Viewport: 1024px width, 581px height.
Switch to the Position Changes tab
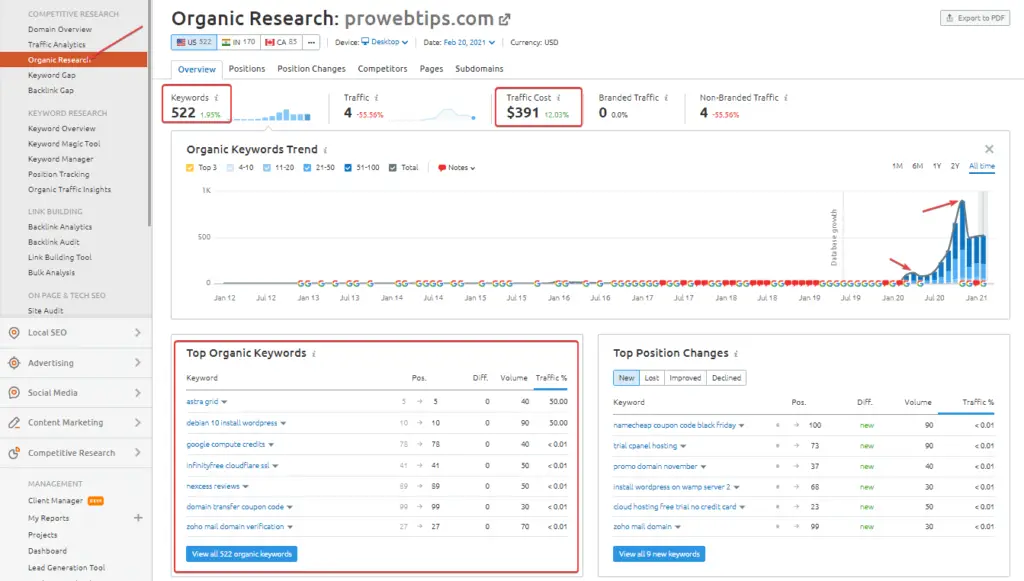coord(312,69)
